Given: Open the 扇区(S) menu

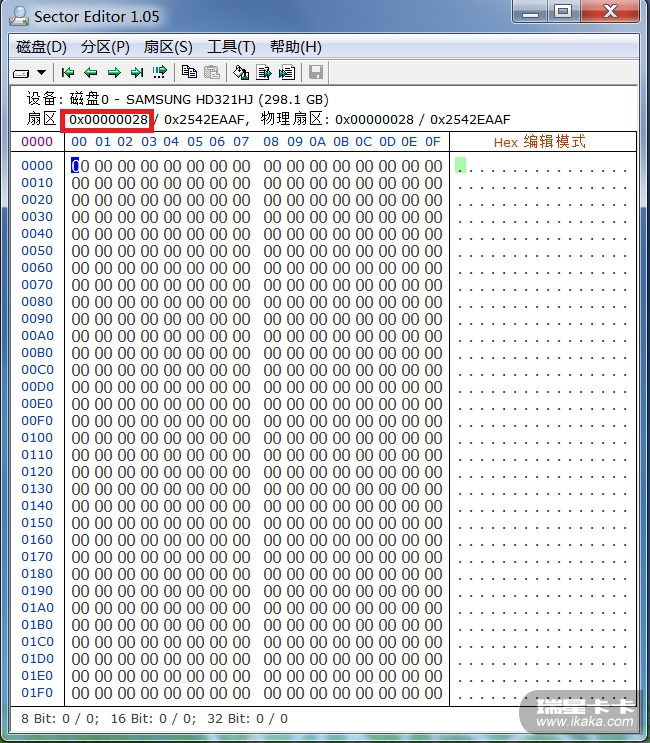Looking at the screenshot, I should [x=168, y=47].
